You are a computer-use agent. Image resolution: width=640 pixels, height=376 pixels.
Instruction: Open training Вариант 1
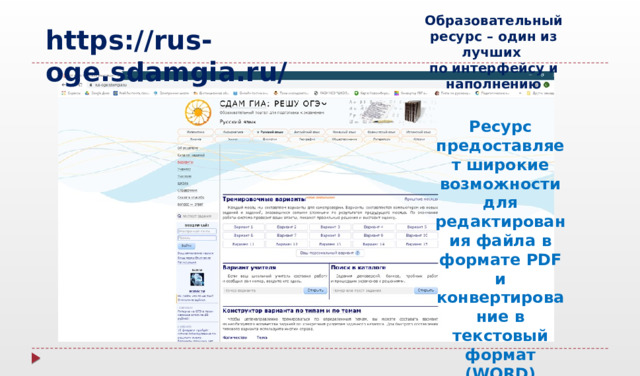243,227
